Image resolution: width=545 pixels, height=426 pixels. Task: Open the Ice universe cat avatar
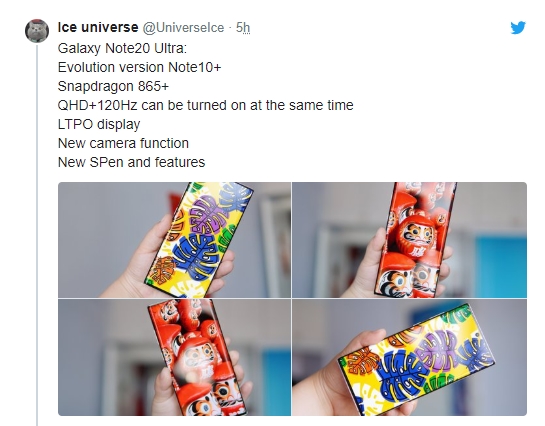(37, 31)
